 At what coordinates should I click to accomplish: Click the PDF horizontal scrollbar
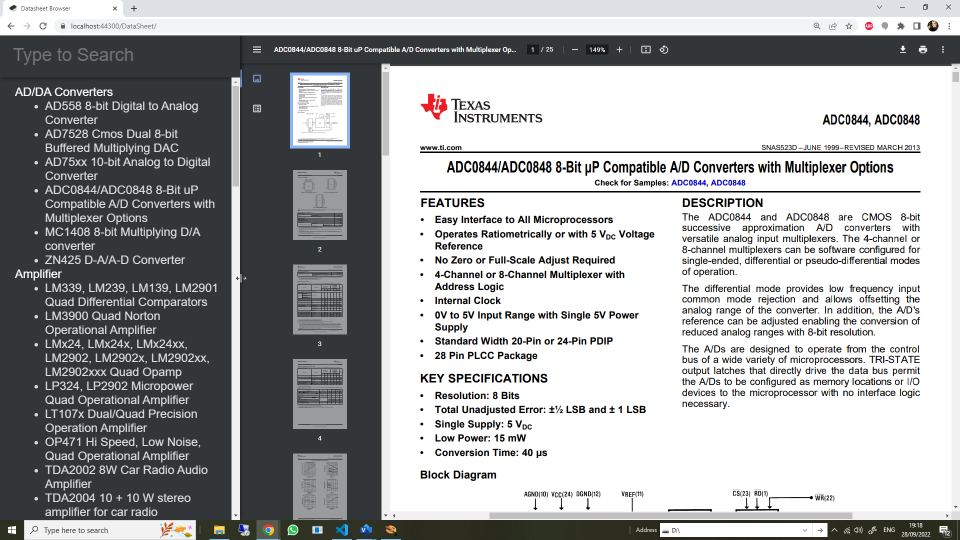(670, 516)
